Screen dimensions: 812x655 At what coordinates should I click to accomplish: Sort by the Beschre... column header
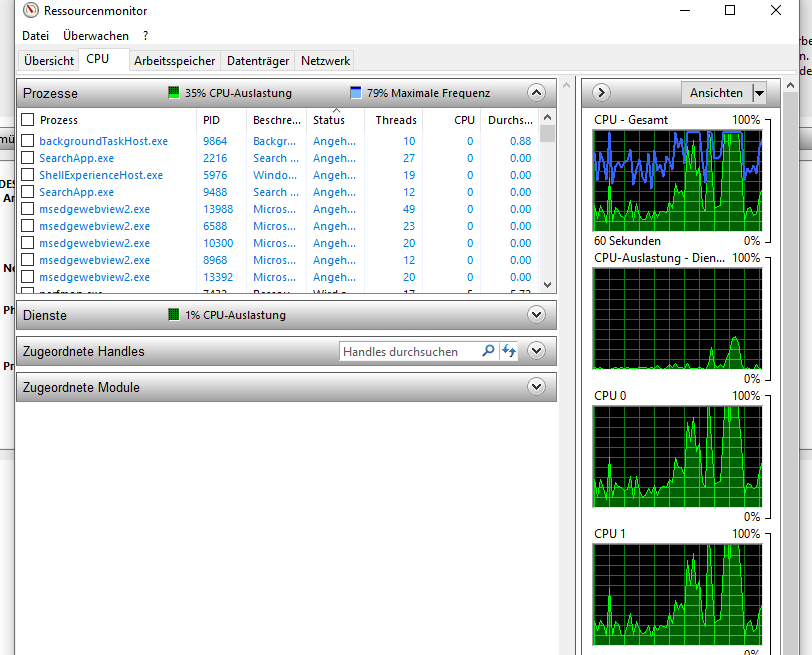[x=277, y=120]
